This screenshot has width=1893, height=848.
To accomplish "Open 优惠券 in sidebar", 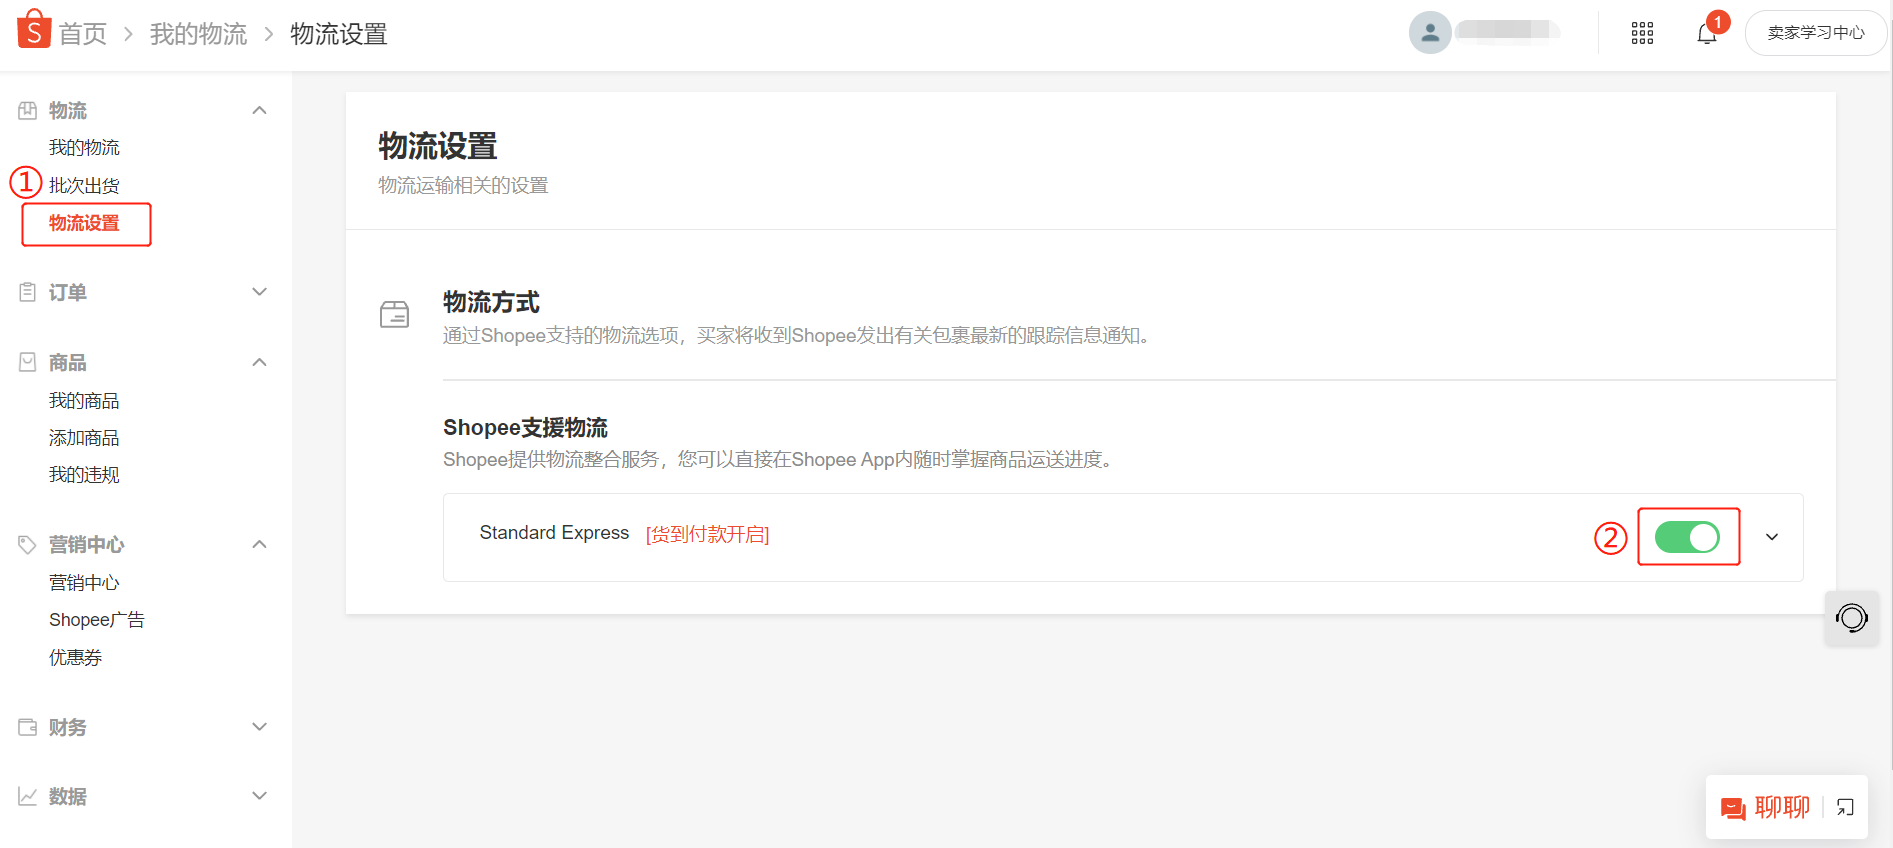I will [76, 658].
